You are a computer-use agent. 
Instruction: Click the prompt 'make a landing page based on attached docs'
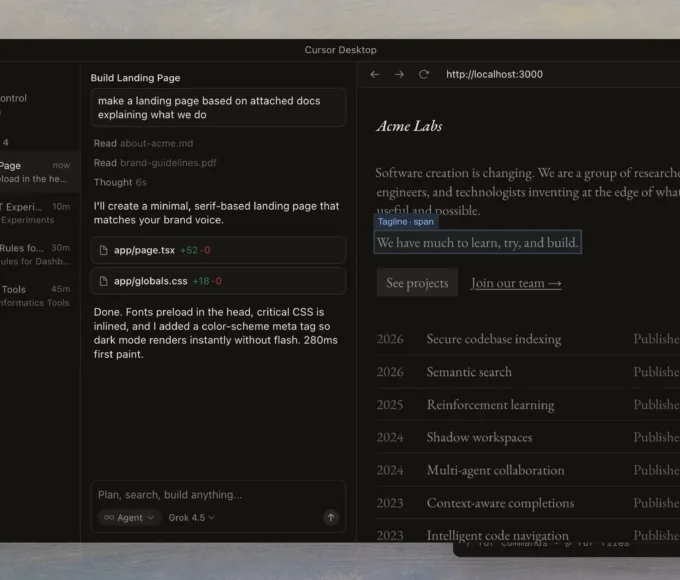218,108
